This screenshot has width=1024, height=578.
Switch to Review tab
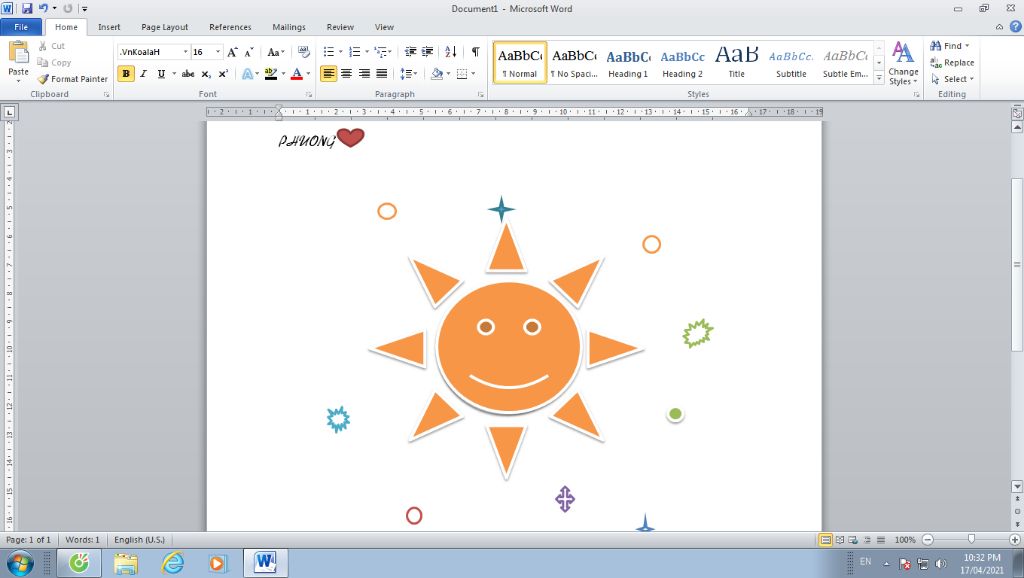point(340,27)
